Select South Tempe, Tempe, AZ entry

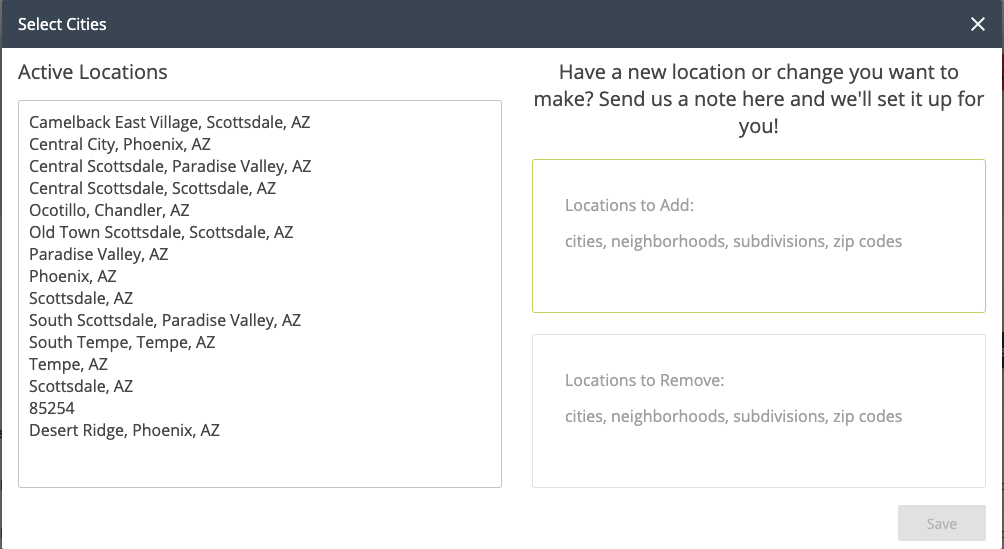122,342
